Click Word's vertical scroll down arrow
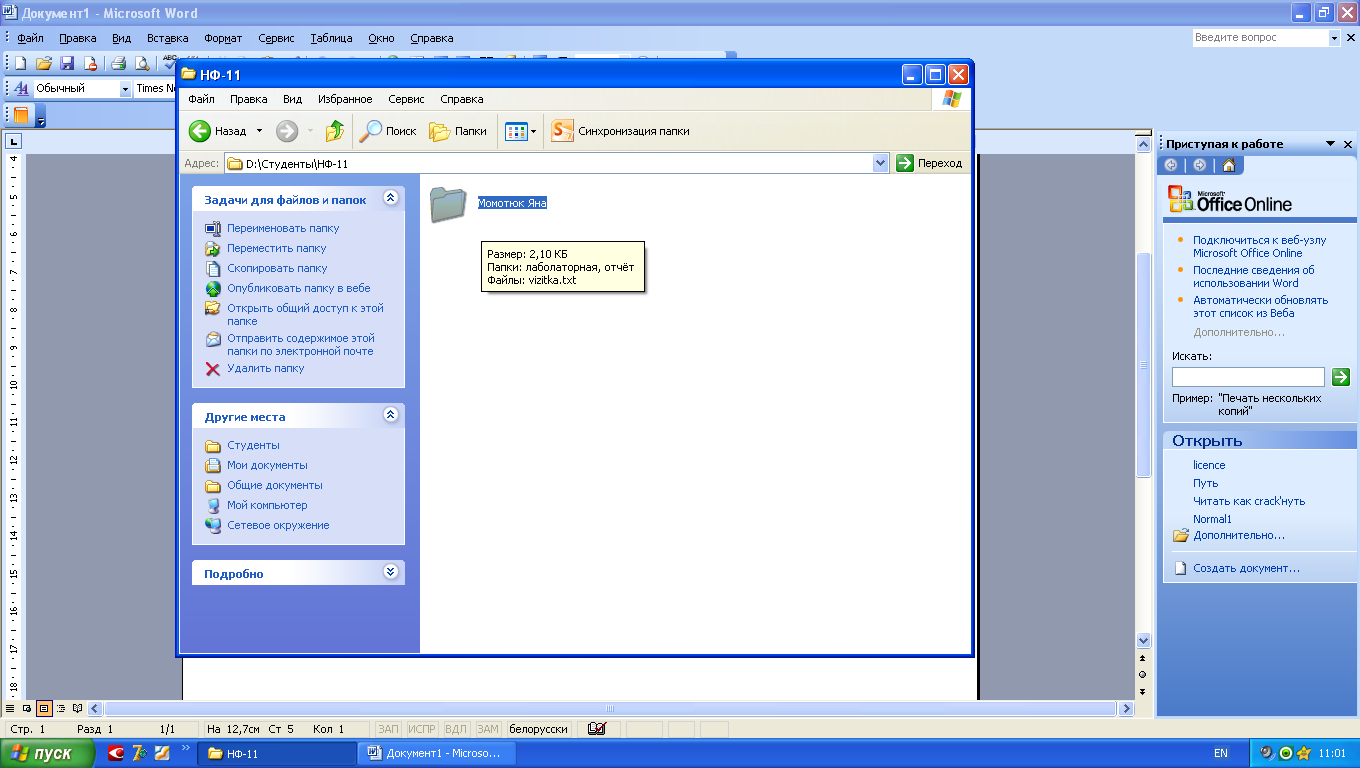The height and width of the screenshot is (768, 1360). click(x=1144, y=641)
